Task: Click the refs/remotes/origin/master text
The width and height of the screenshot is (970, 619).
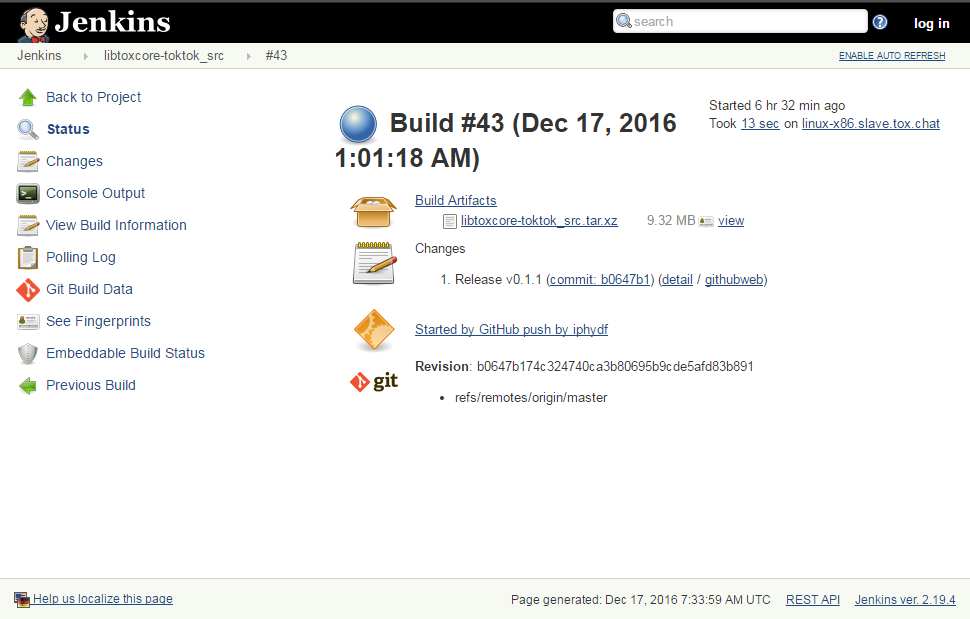Action: [531, 398]
